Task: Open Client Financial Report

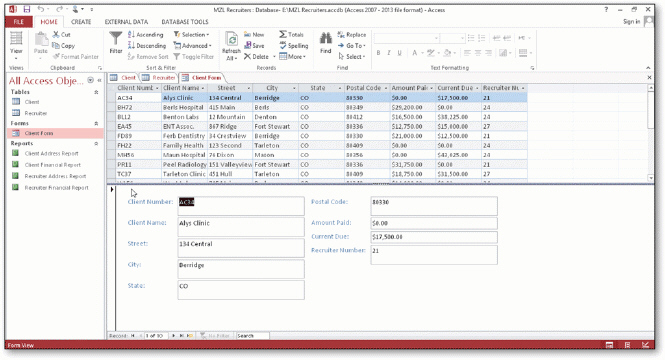Action: click(x=53, y=165)
